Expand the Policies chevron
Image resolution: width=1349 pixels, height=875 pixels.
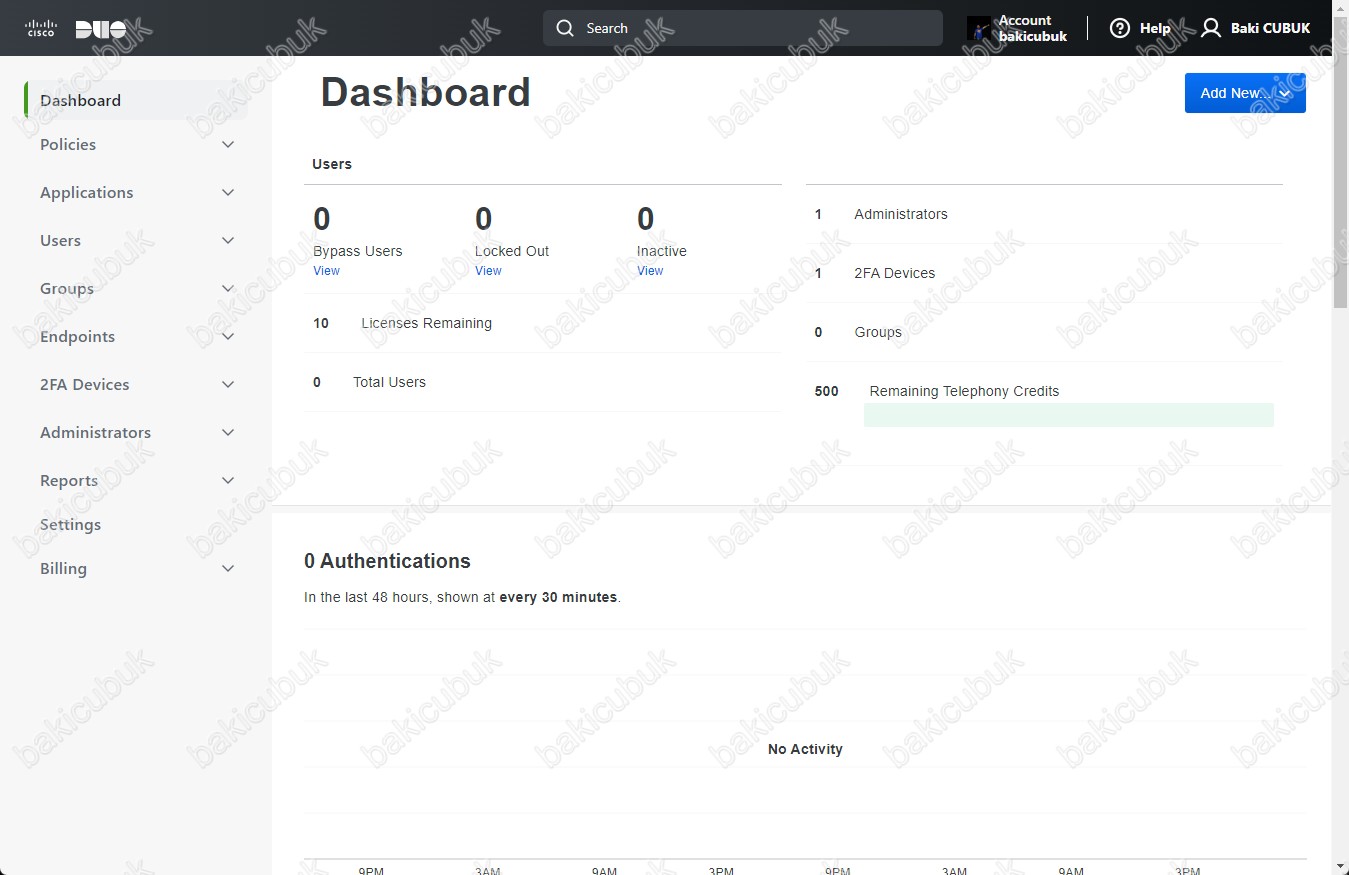pos(228,144)
